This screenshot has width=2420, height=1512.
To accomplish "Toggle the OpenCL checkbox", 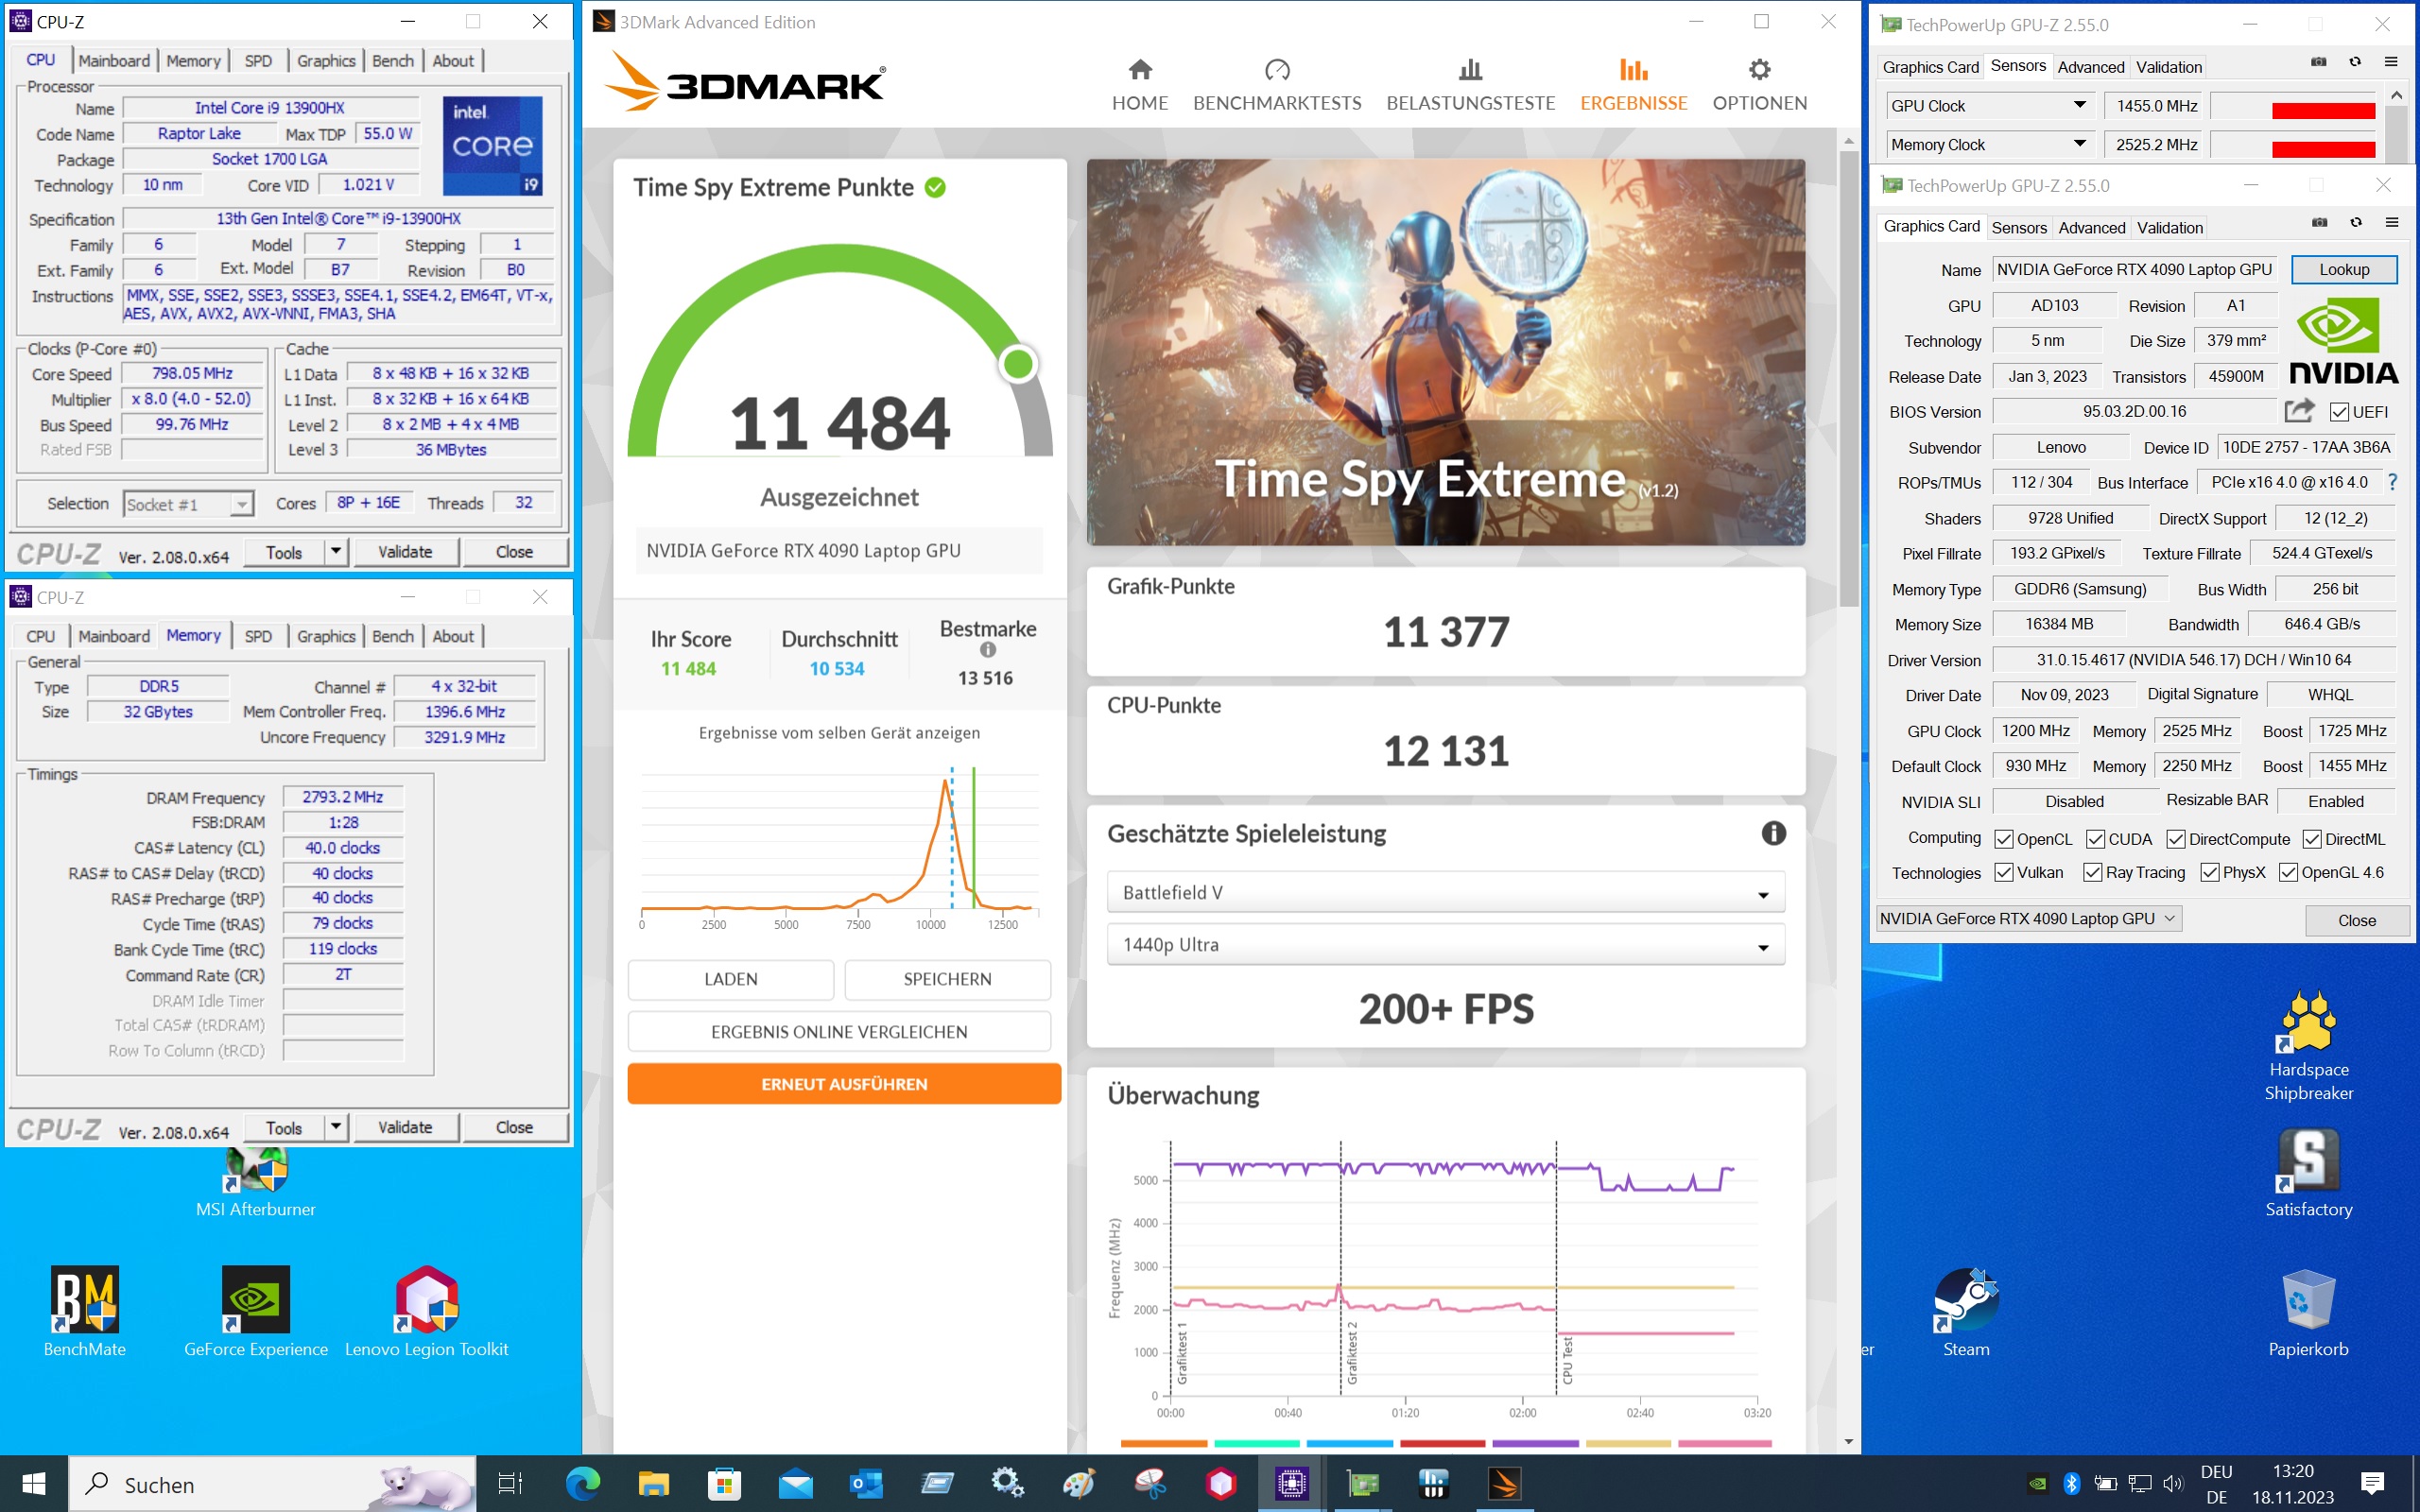I will pos(2003,839).
